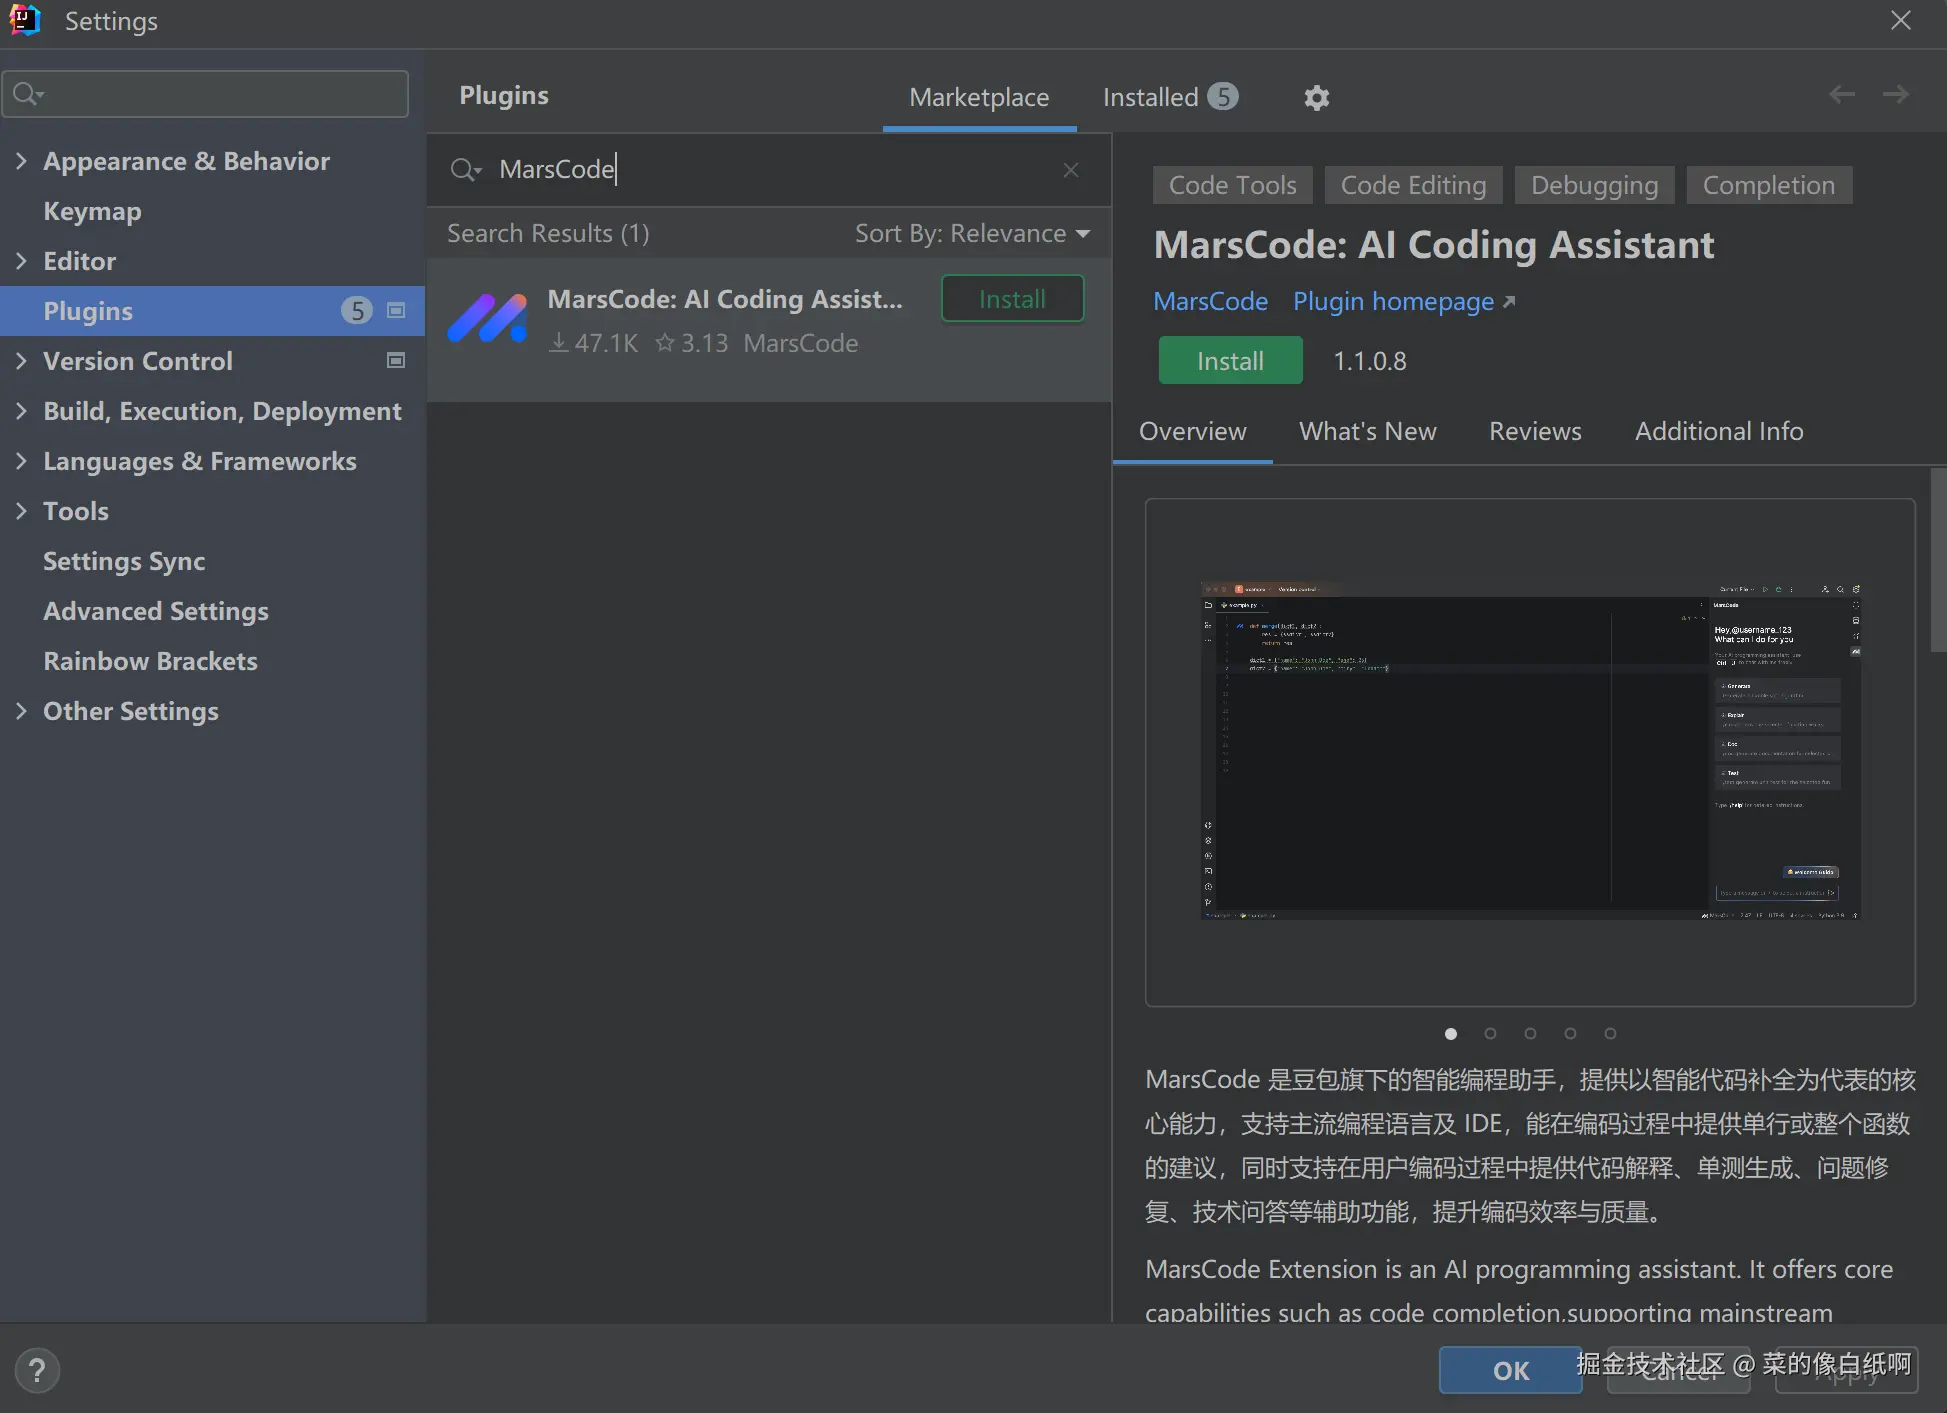Click the version number 1.1.0.8
Image resolution: width=1947 pixels, height=1413 pixels.
[1370, 361]
